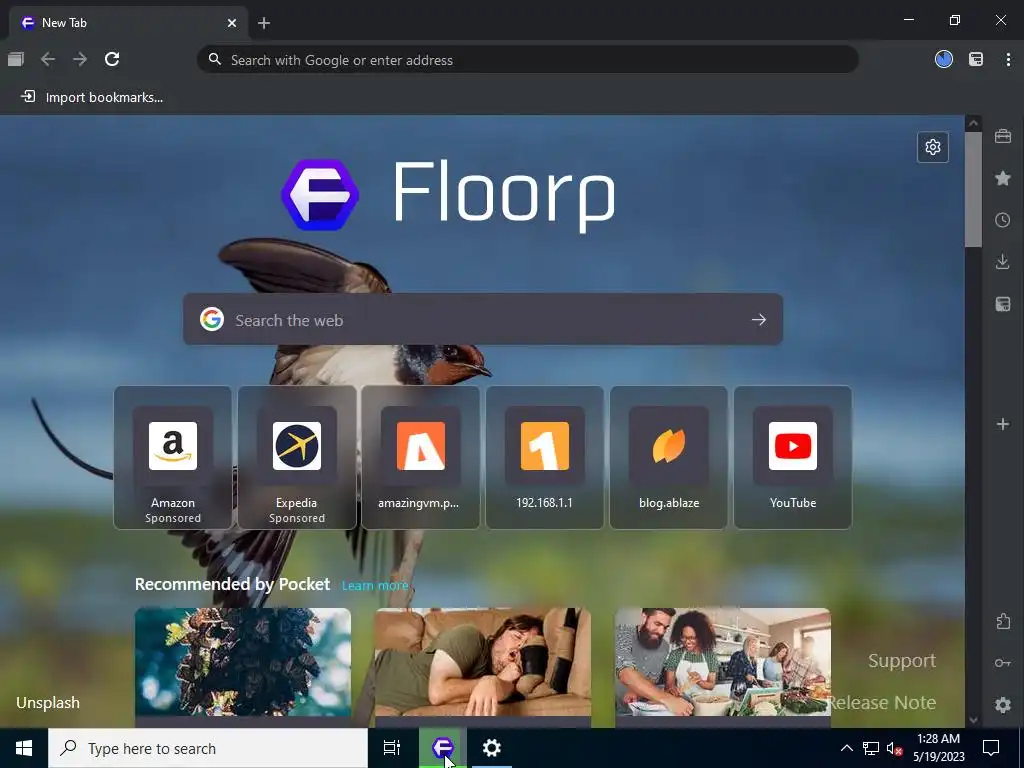Open the application menu three dots
The image size is (1024, 768).
1008,59
